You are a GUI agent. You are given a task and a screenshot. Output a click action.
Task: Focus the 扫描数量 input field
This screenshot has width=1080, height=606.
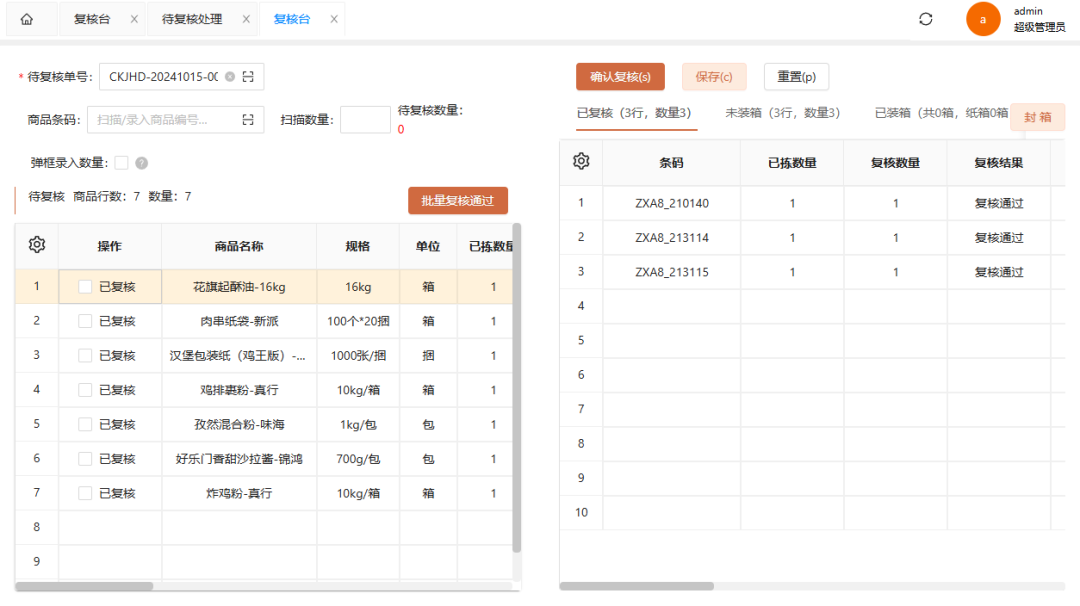pos(365,120)
